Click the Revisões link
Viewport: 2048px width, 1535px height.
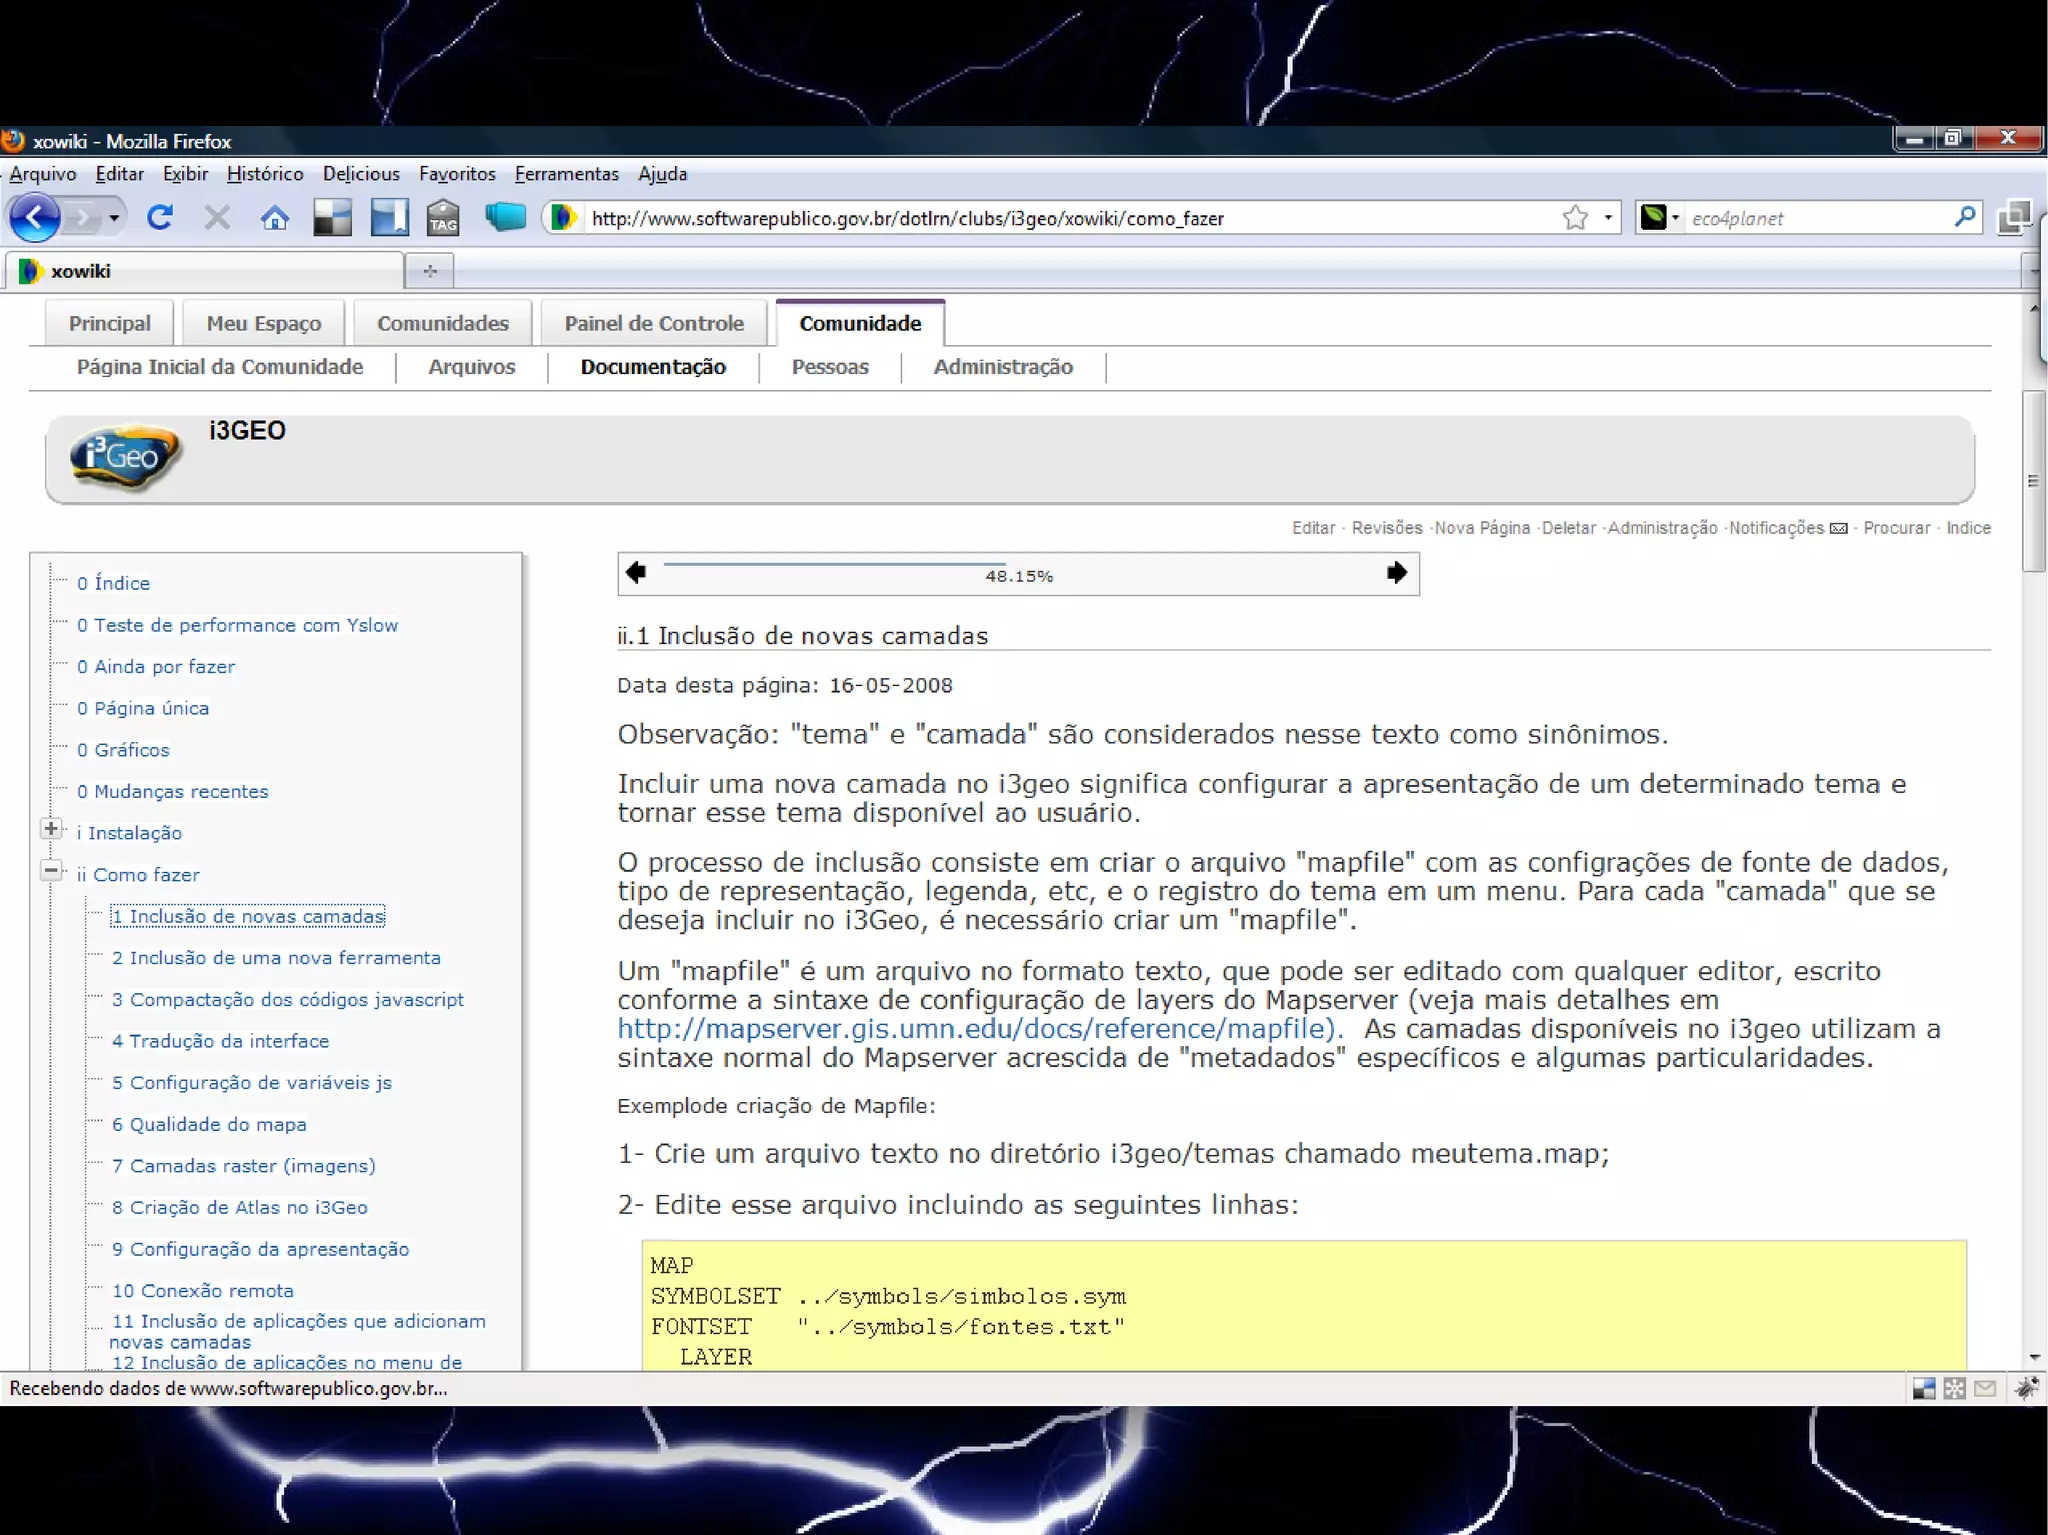tap(1386, 528)
